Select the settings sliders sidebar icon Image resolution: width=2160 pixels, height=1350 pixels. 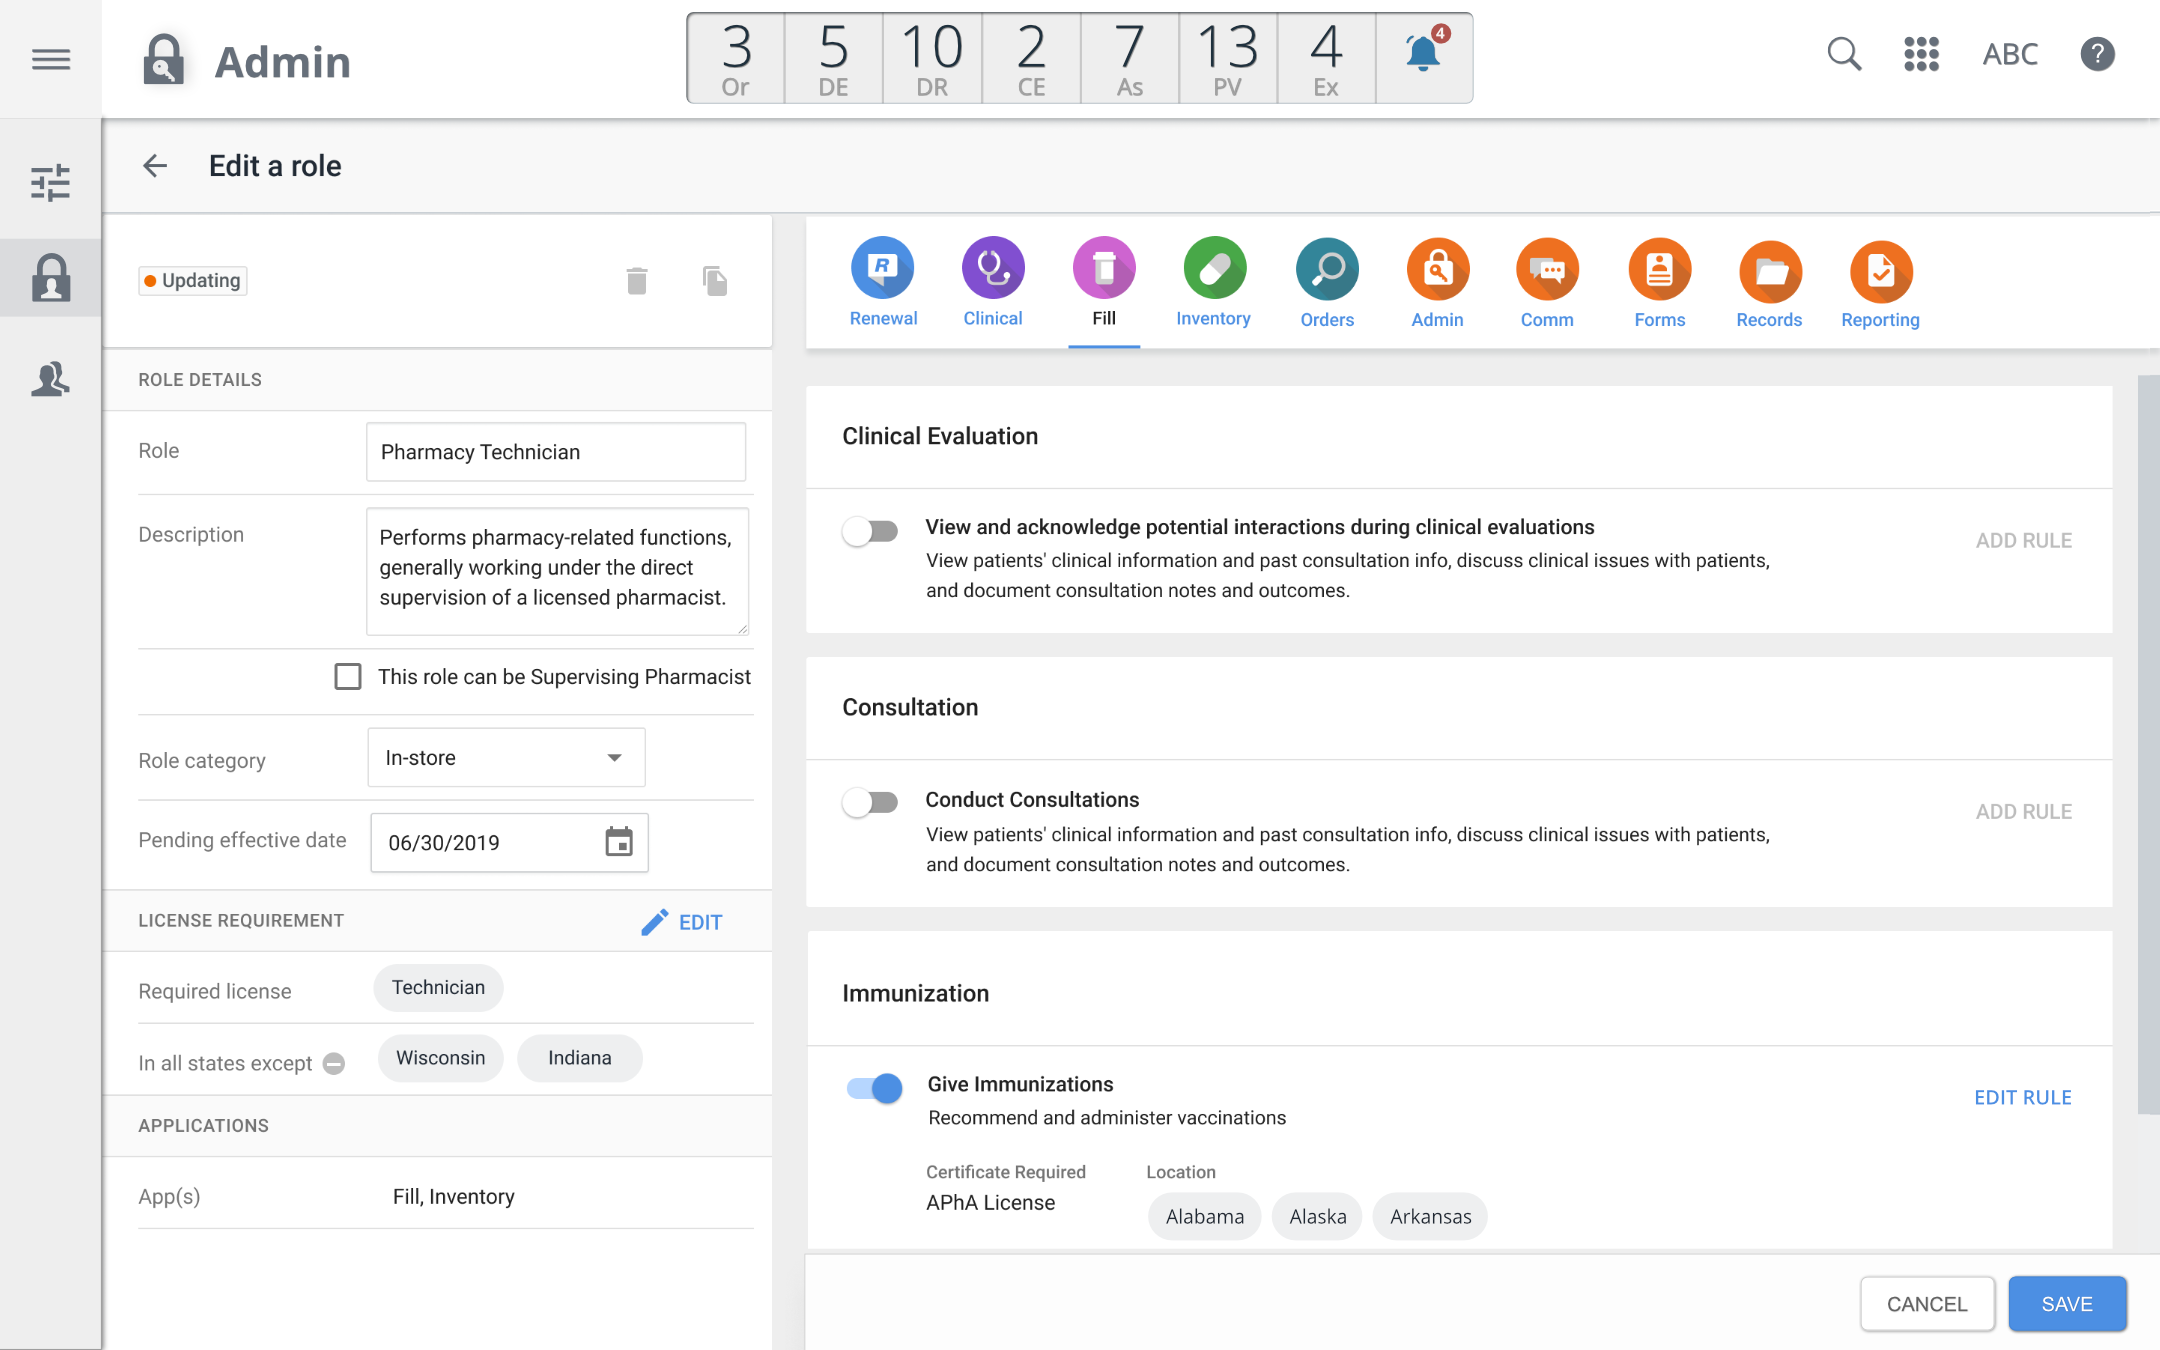coord(50,183)
